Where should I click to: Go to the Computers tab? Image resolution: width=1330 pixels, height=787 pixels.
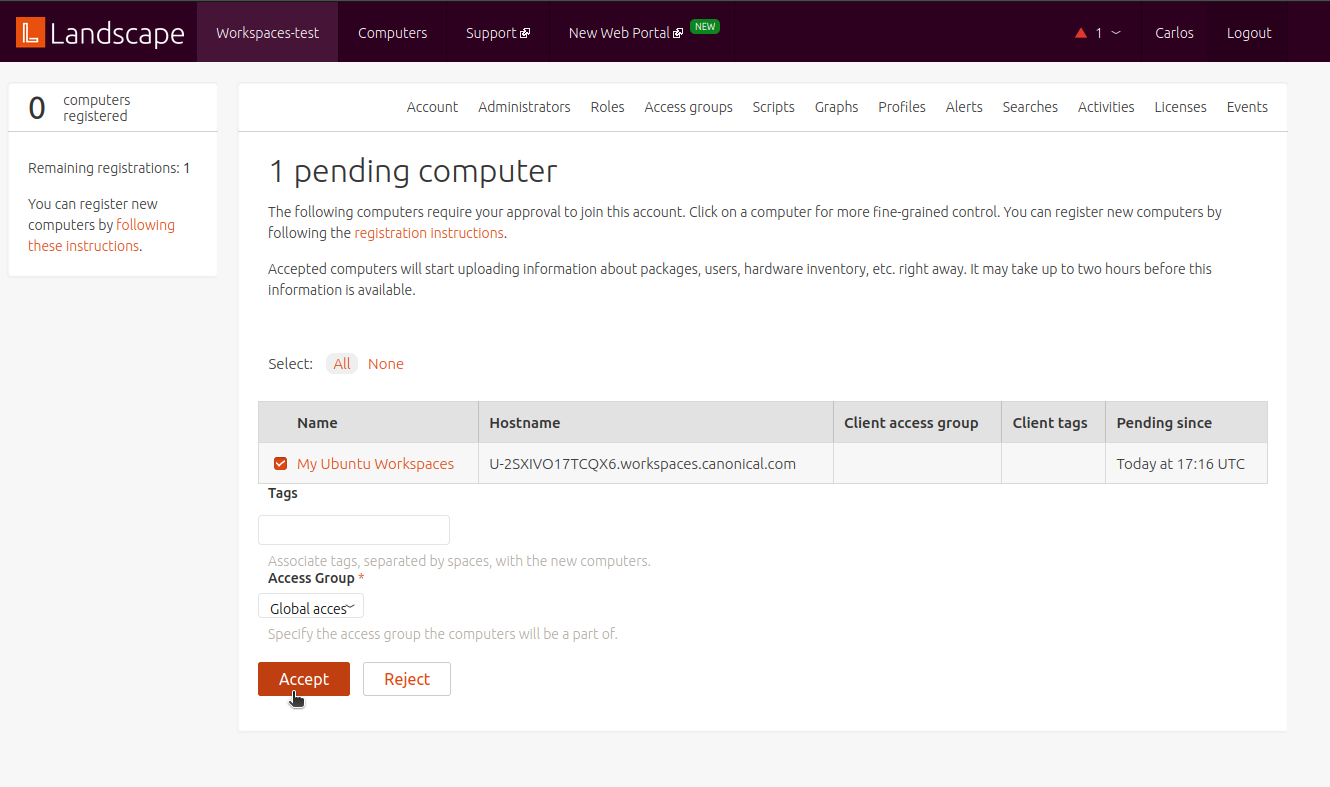point(392,32)
